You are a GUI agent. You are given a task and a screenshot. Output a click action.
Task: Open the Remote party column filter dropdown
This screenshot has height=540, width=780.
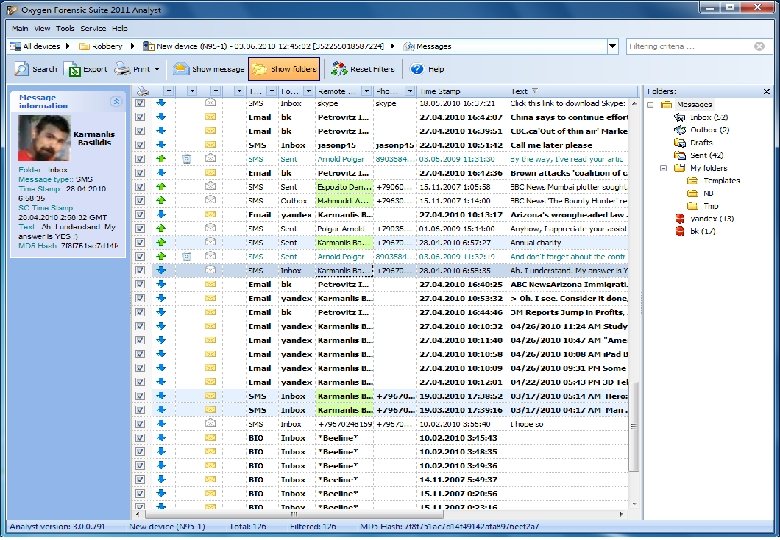367,91
